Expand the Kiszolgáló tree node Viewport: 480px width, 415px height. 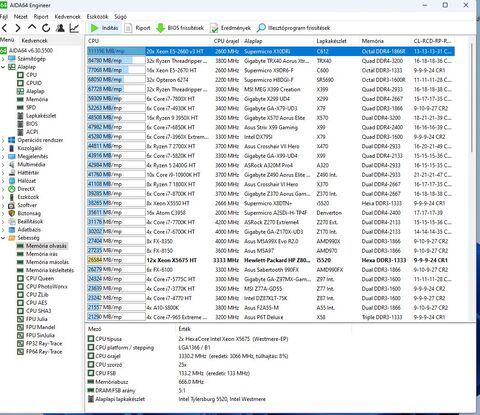click(x=3, y=148)
